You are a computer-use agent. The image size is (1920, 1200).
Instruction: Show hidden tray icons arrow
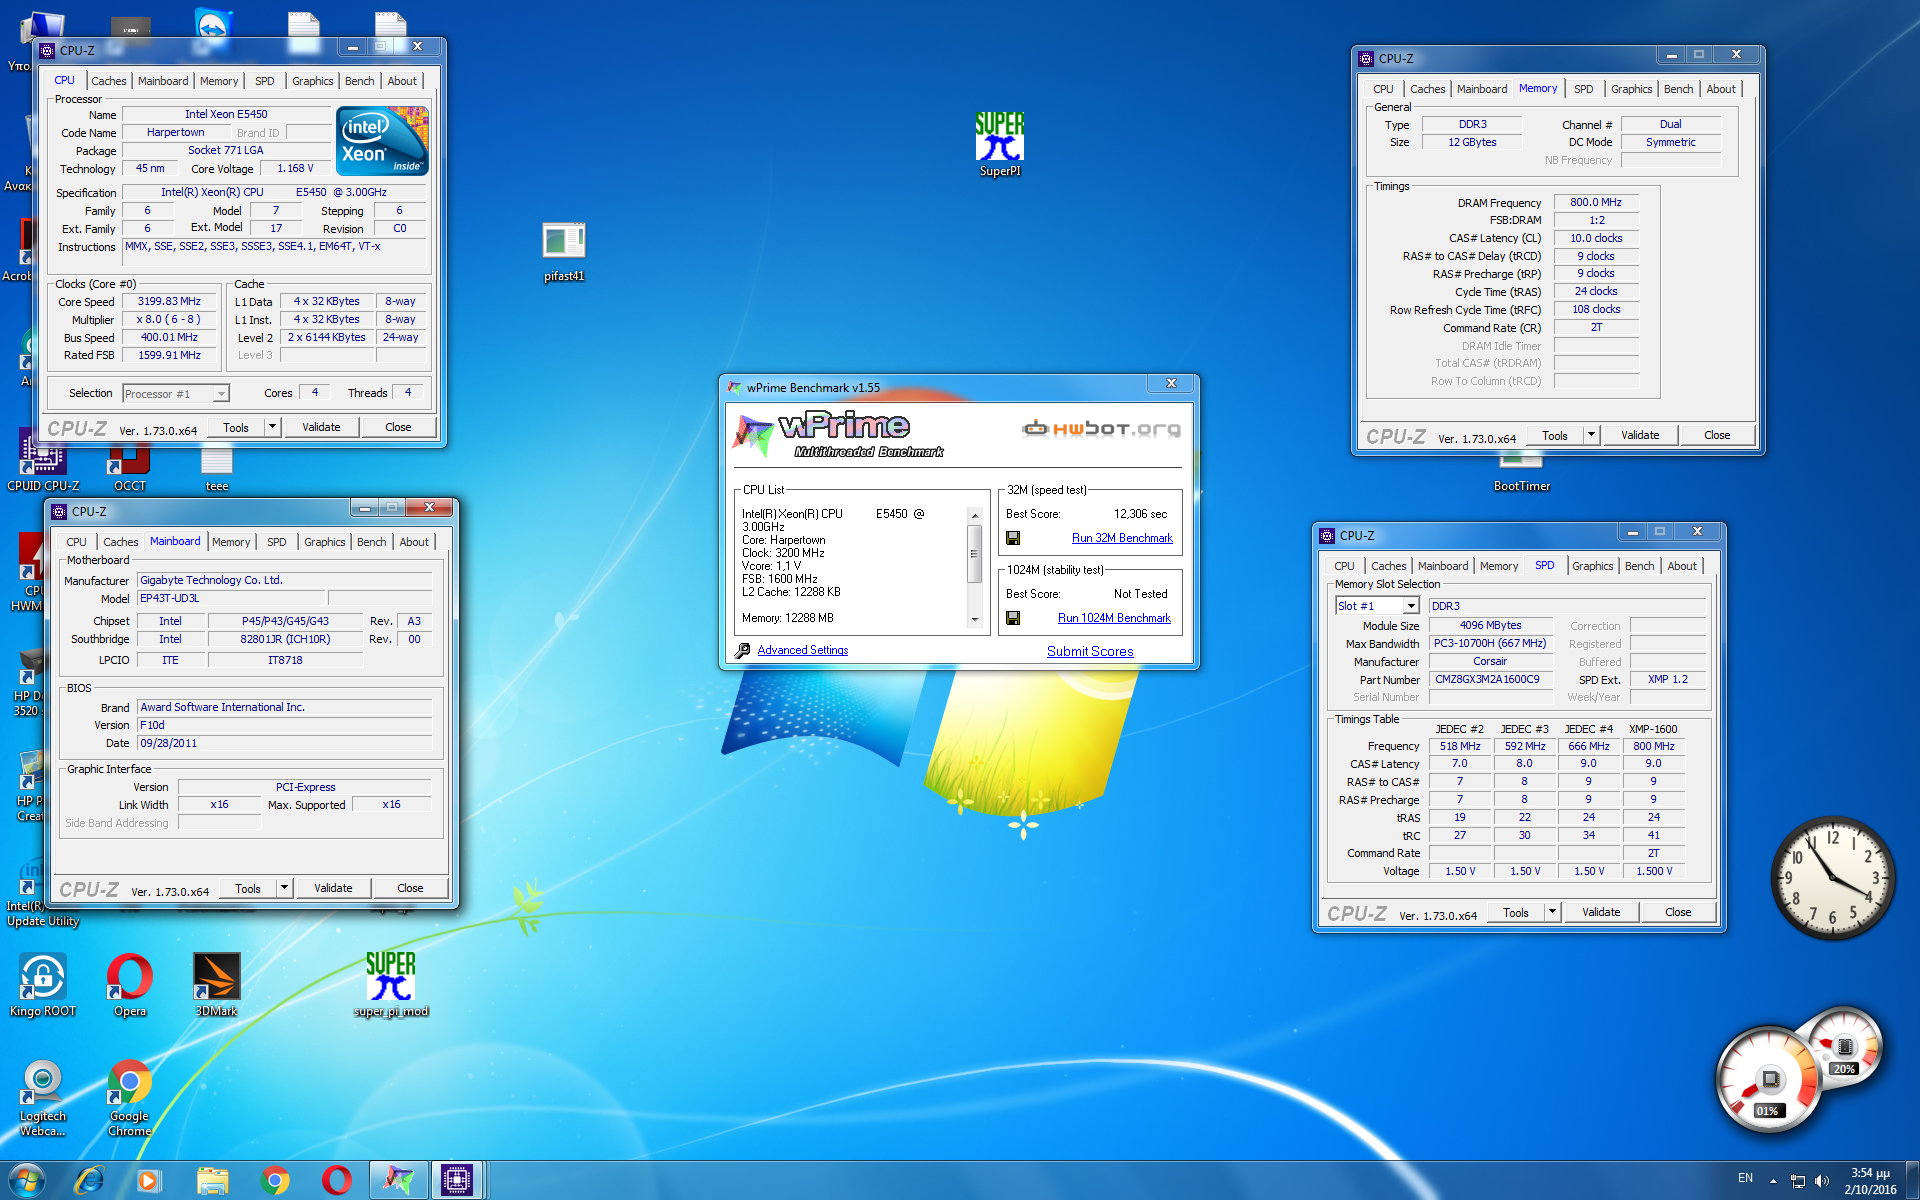pos(1773,1181)
